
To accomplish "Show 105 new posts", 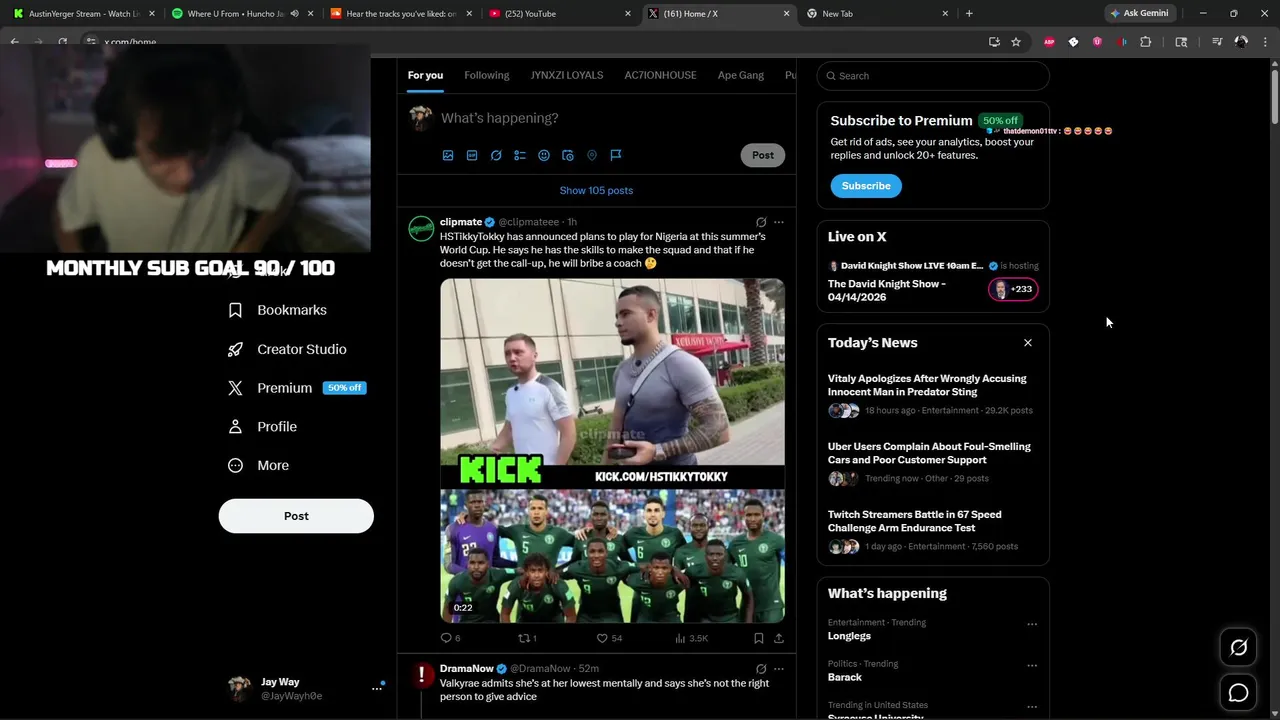I will 596,190.
